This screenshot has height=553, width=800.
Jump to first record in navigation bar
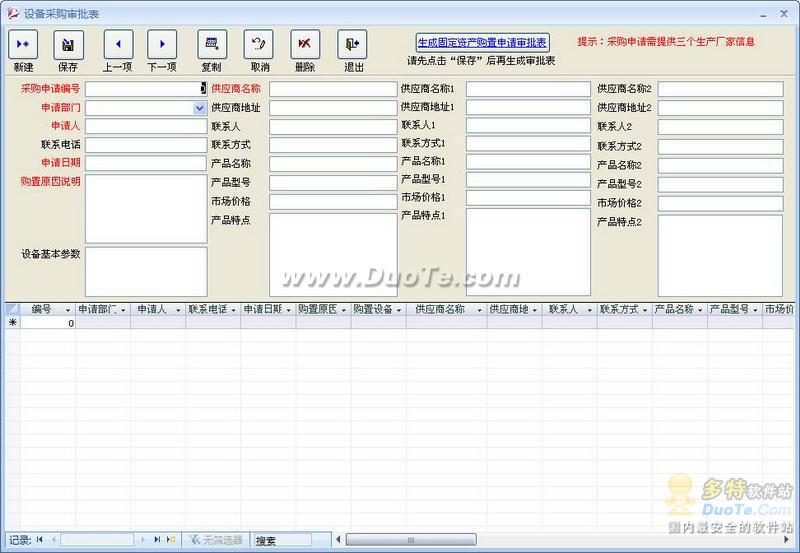coord(40,540)
